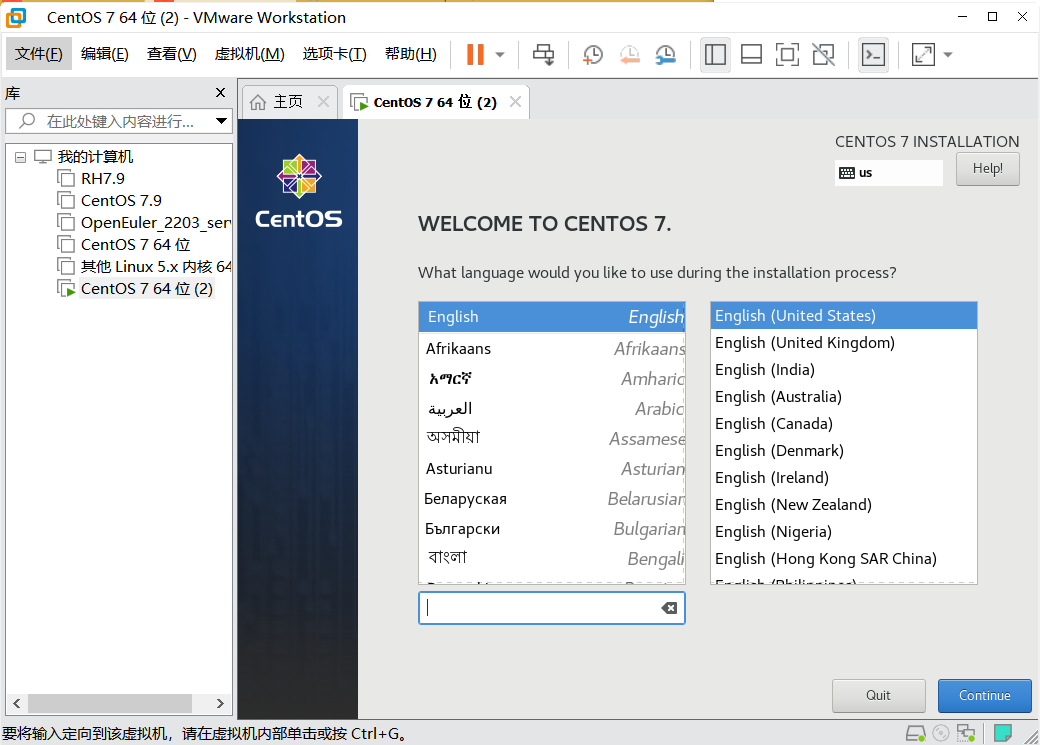Open the 帮助(H) menu
1040x745 pixels.
(x=411, y=54)
